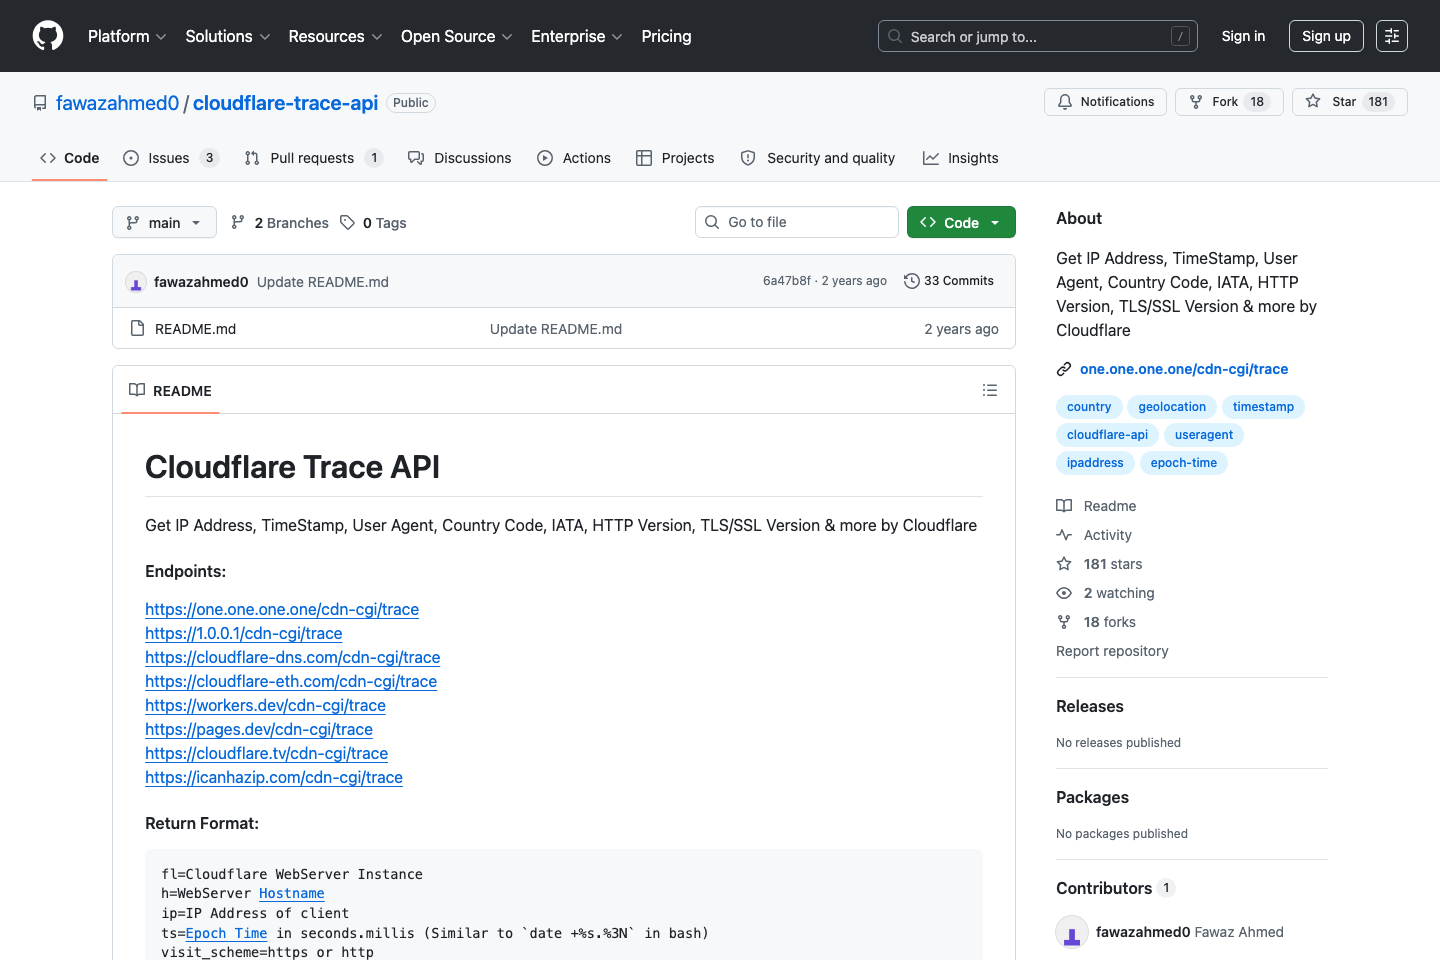1440x960 pixels.
Task: Click the Activity pulse icon in sidebar
Action: [1064, 534]
